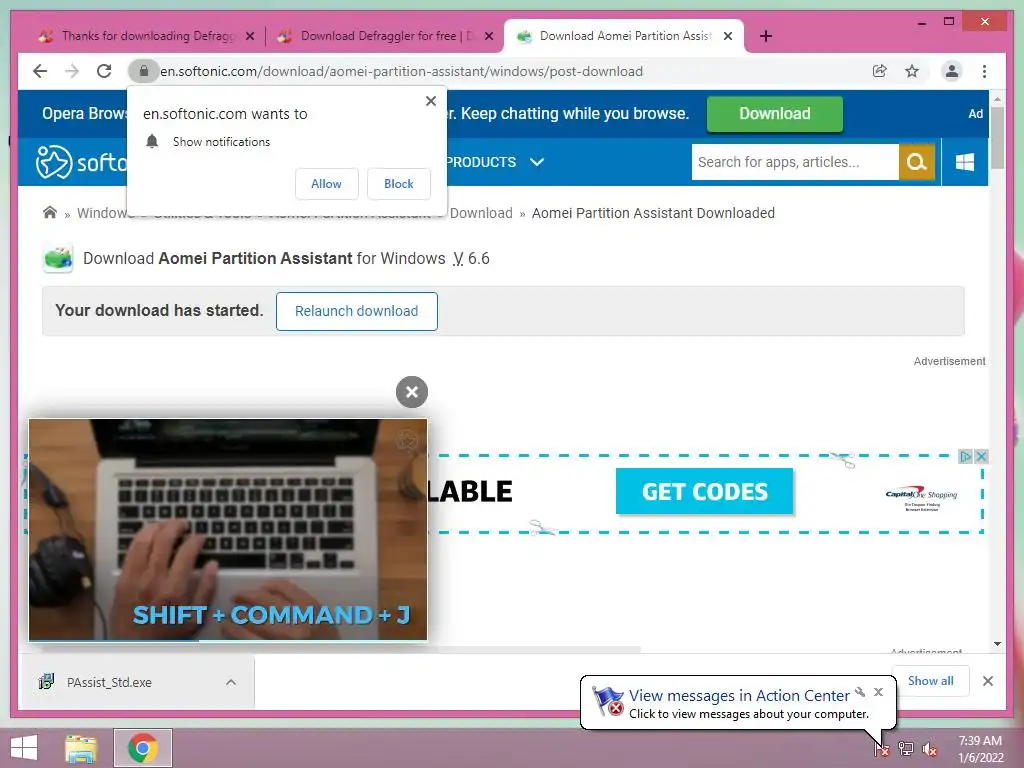The height and width of the screenshot is (768, 1024).
Task: Open the Chrome profile avatar
Action: pos(952,71)
